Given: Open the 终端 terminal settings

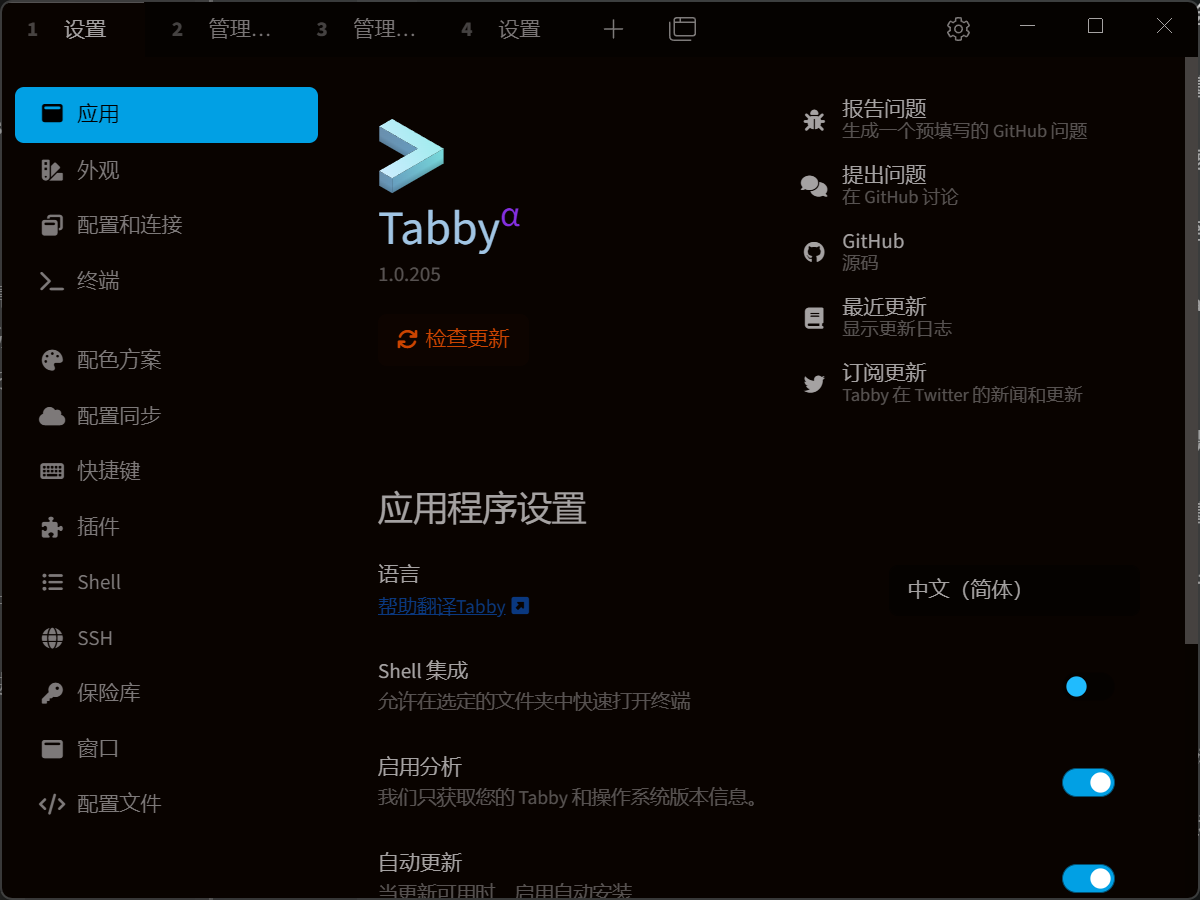Looking at the screenshot, I should click(166, 281).
